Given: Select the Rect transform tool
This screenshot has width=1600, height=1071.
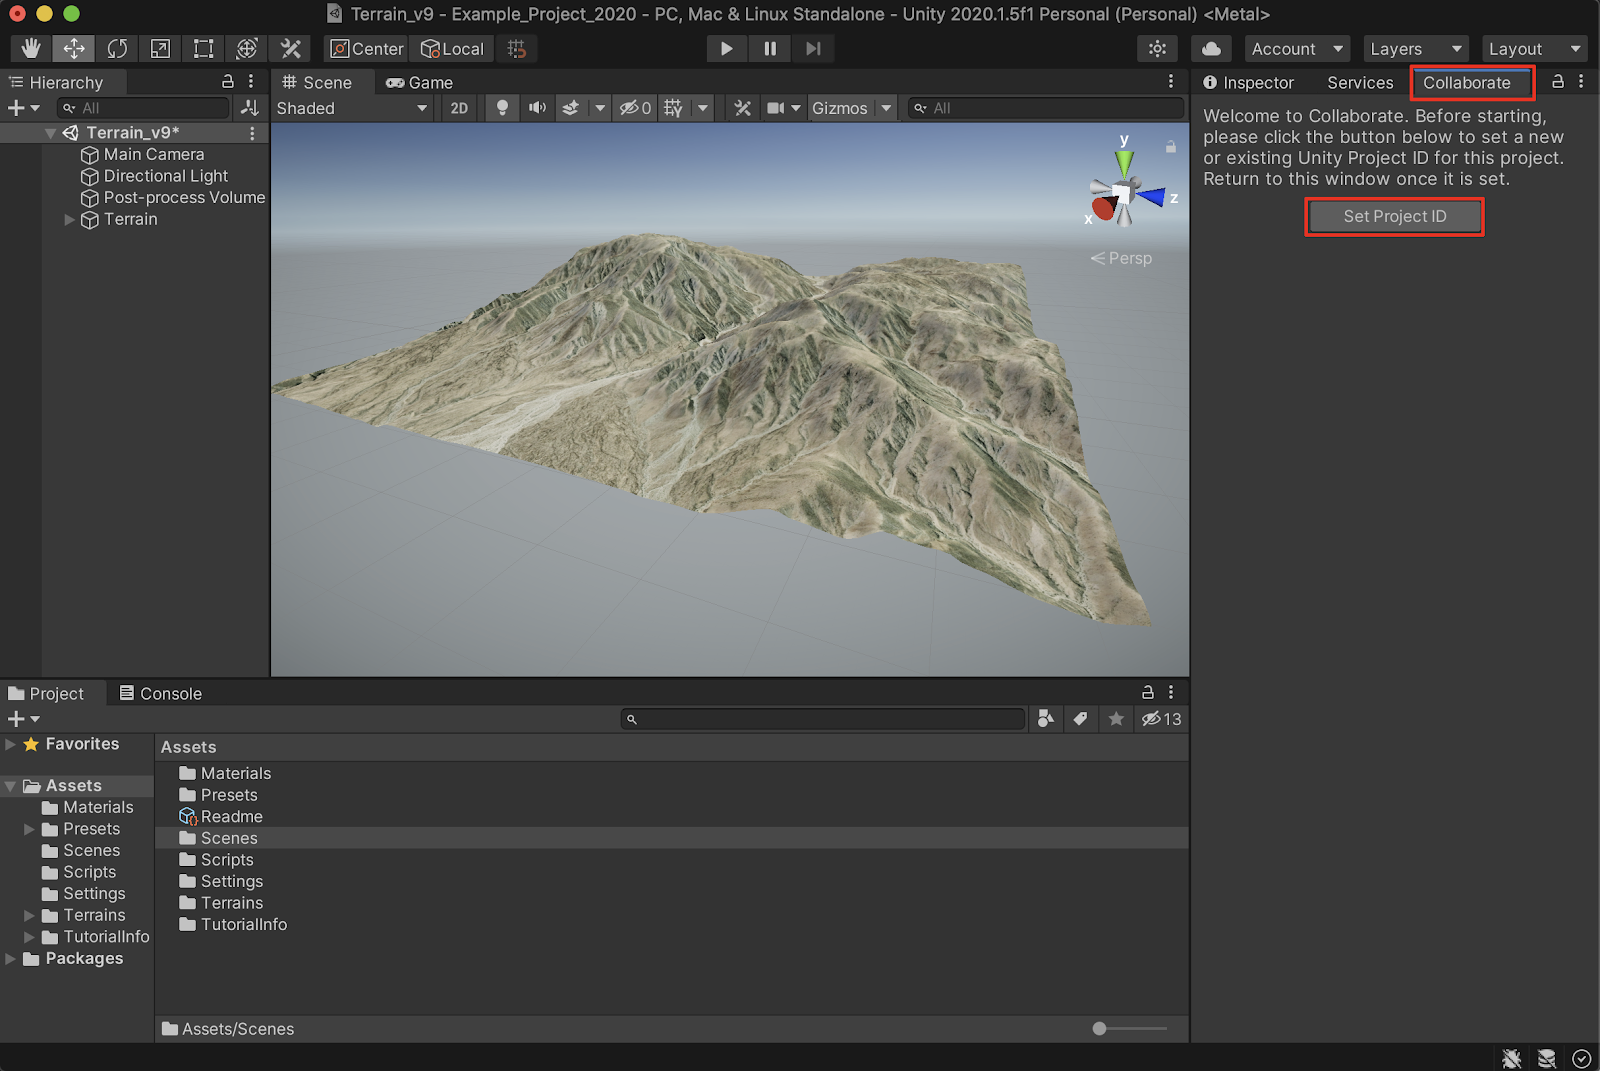Looking at the screenshot, I should tap(203, 48).
